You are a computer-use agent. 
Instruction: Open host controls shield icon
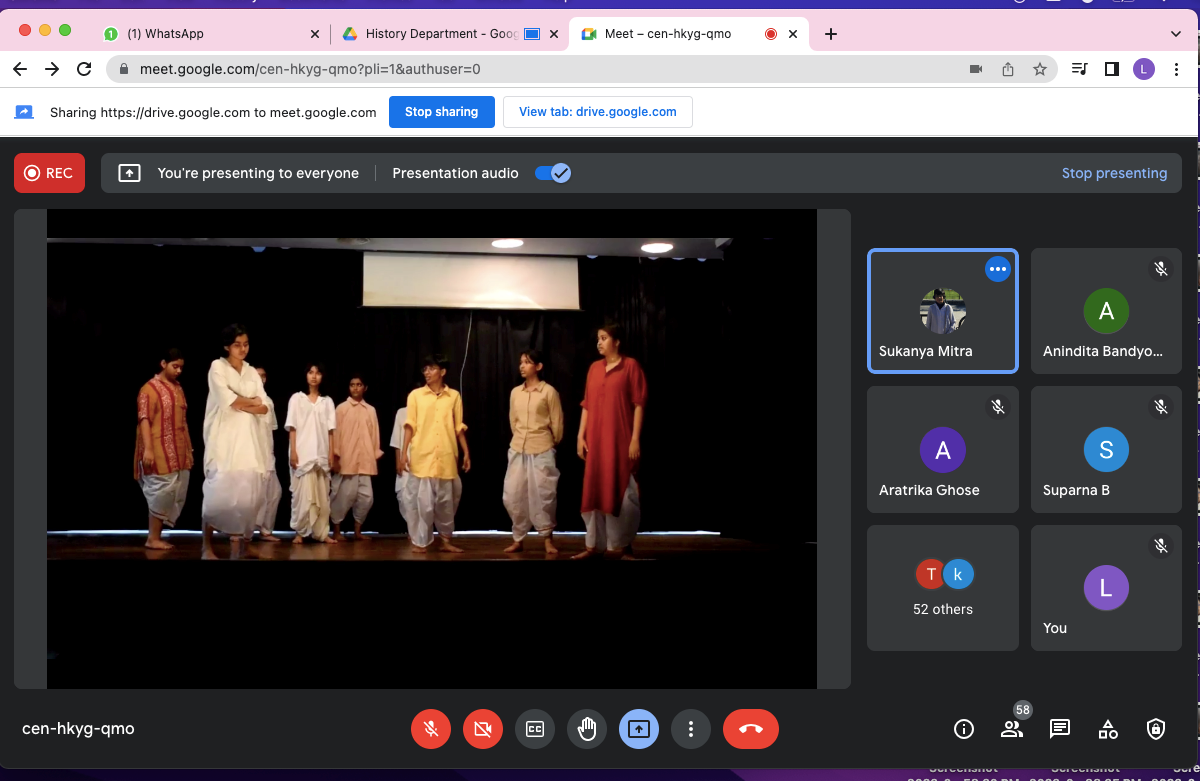click(1156, 729)
